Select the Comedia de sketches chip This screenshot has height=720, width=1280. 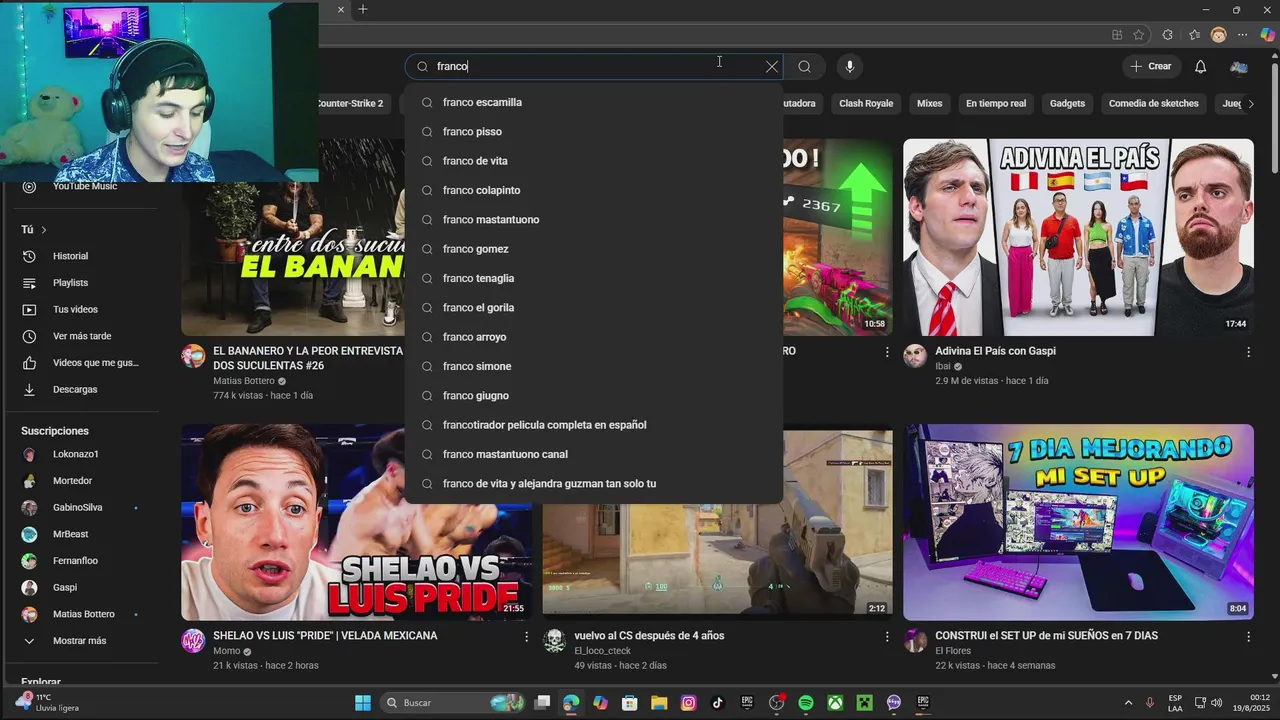[1153, 103]
